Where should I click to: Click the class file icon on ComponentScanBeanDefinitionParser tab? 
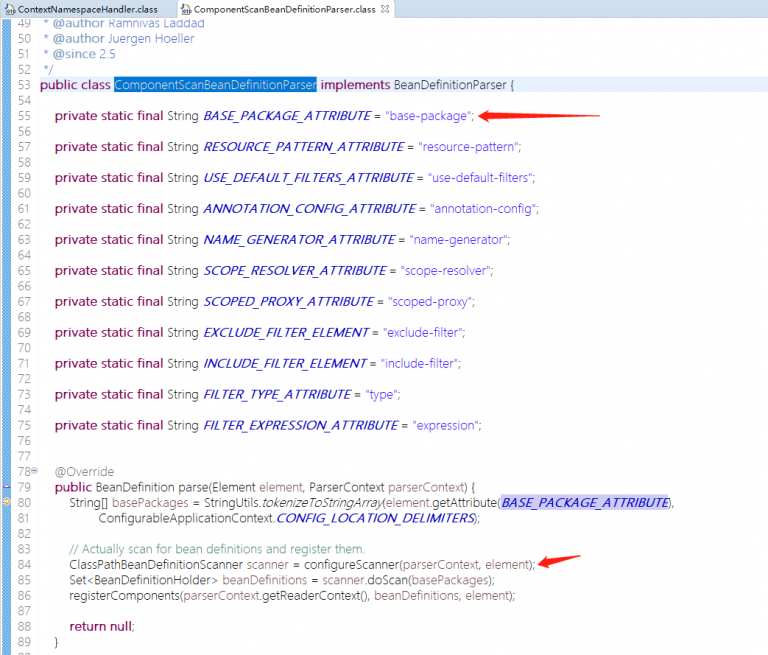tap(185, 9)
